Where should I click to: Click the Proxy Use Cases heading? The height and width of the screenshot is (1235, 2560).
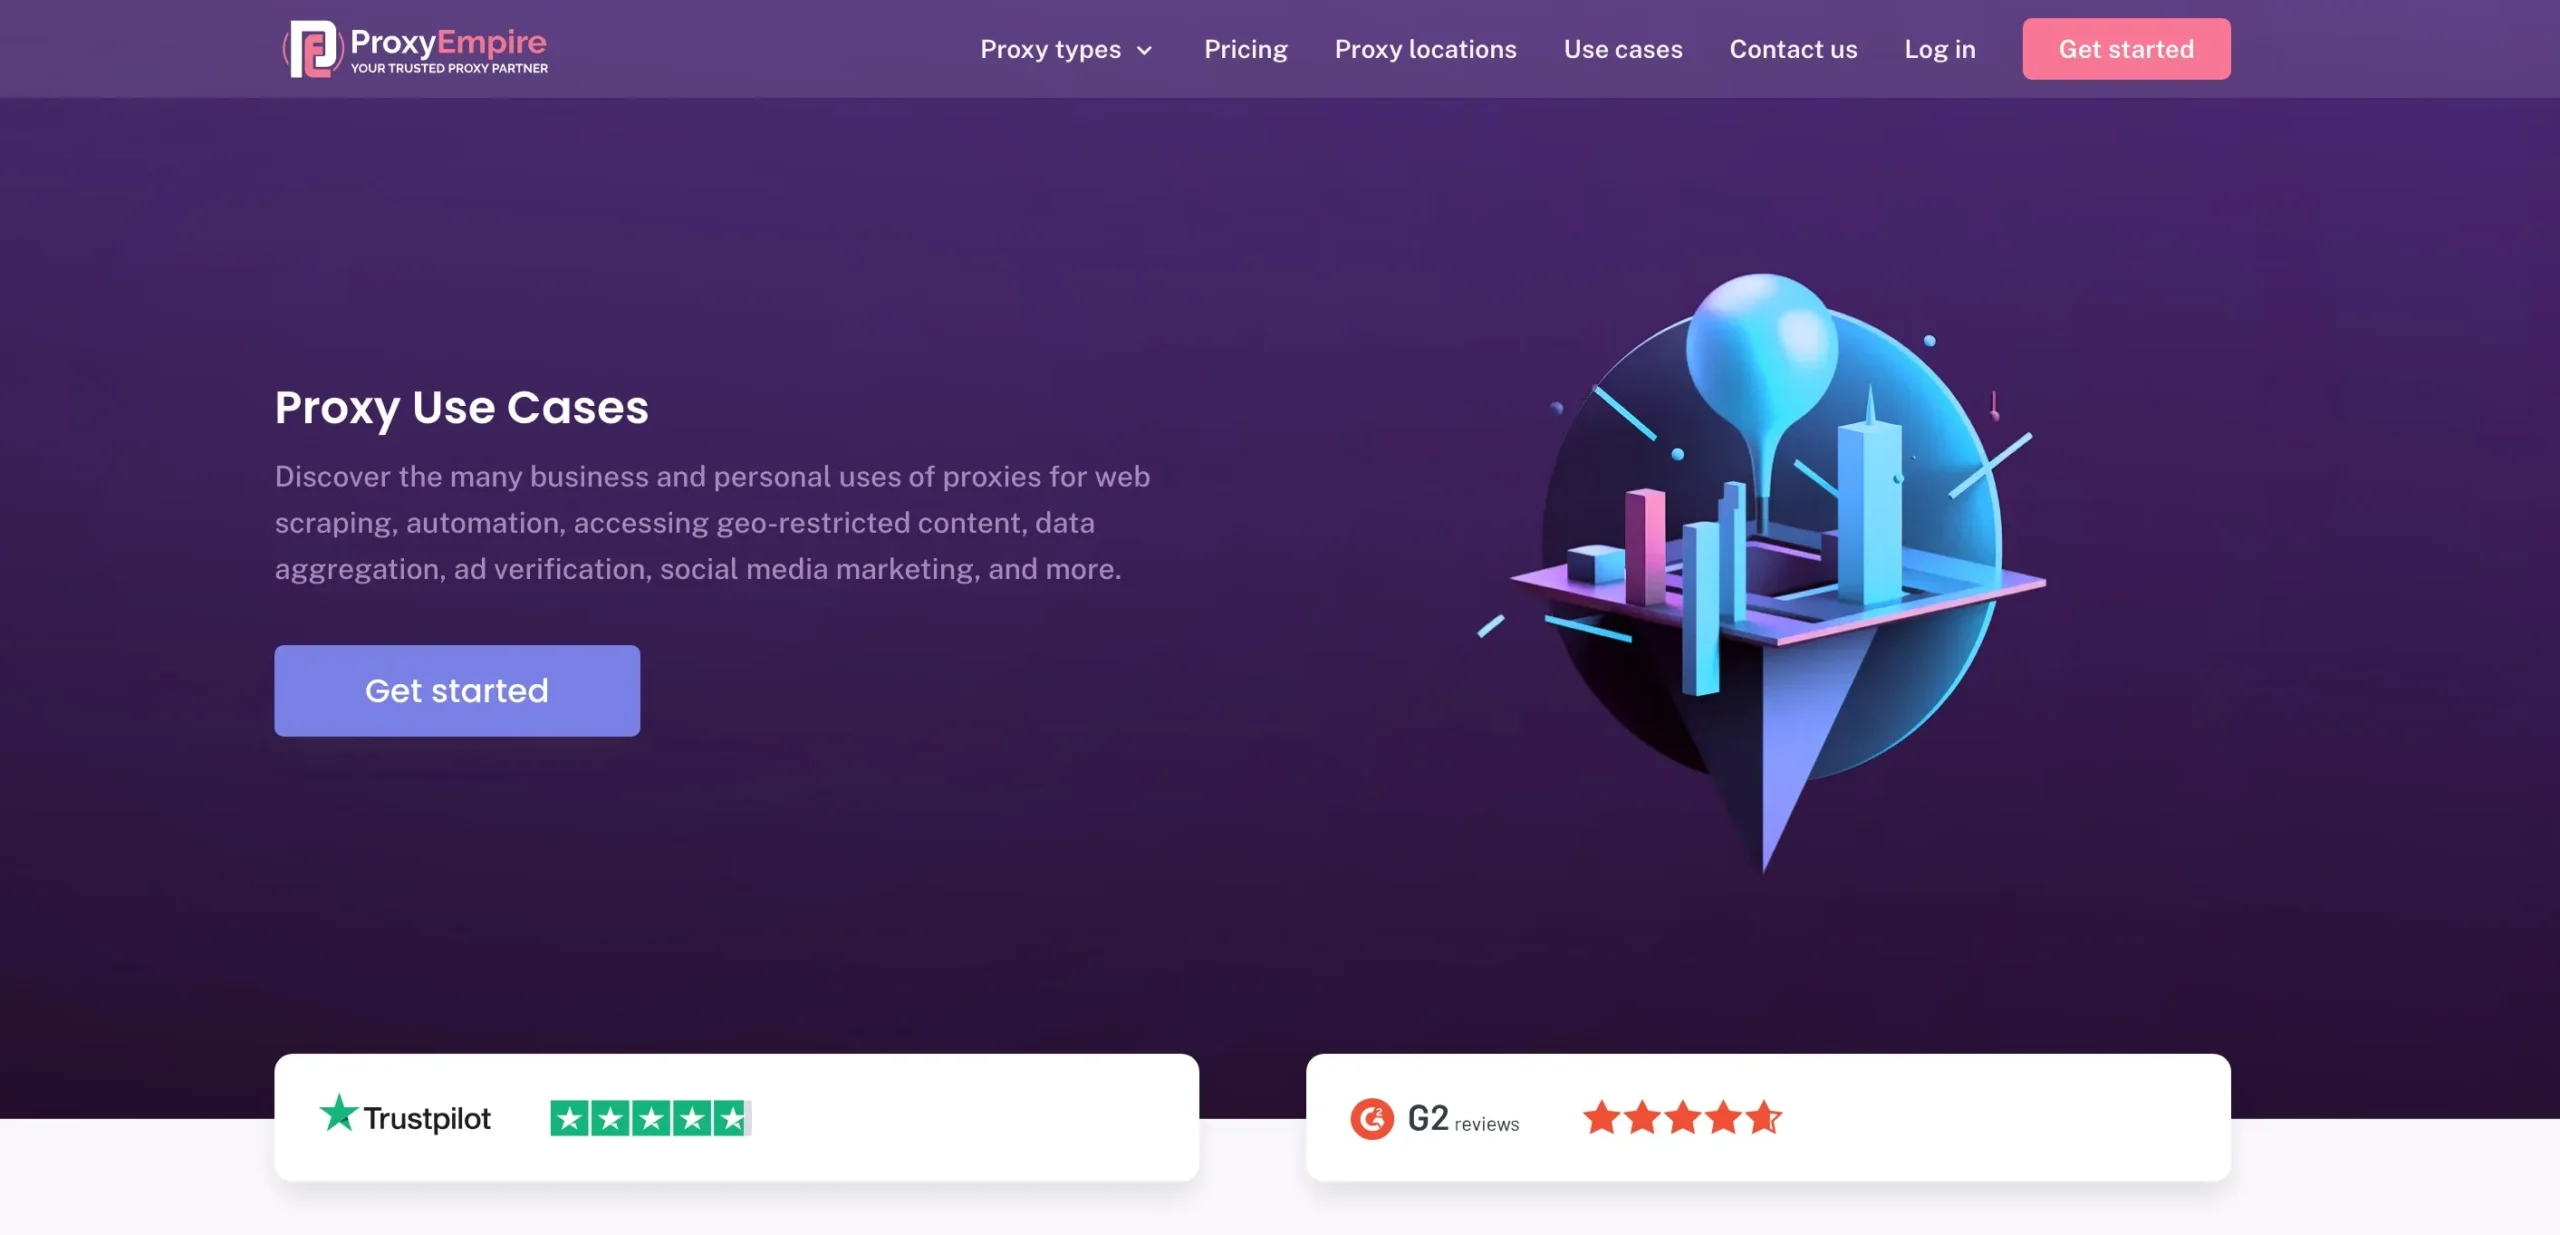[x=461, y=407]
